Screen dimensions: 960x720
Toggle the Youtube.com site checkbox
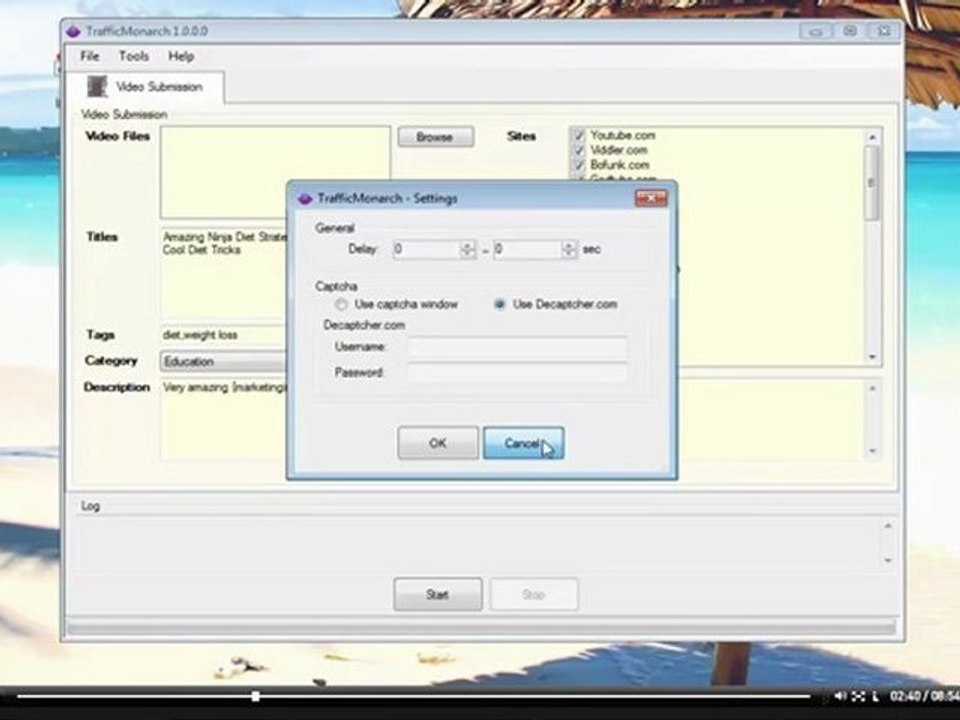579,135
